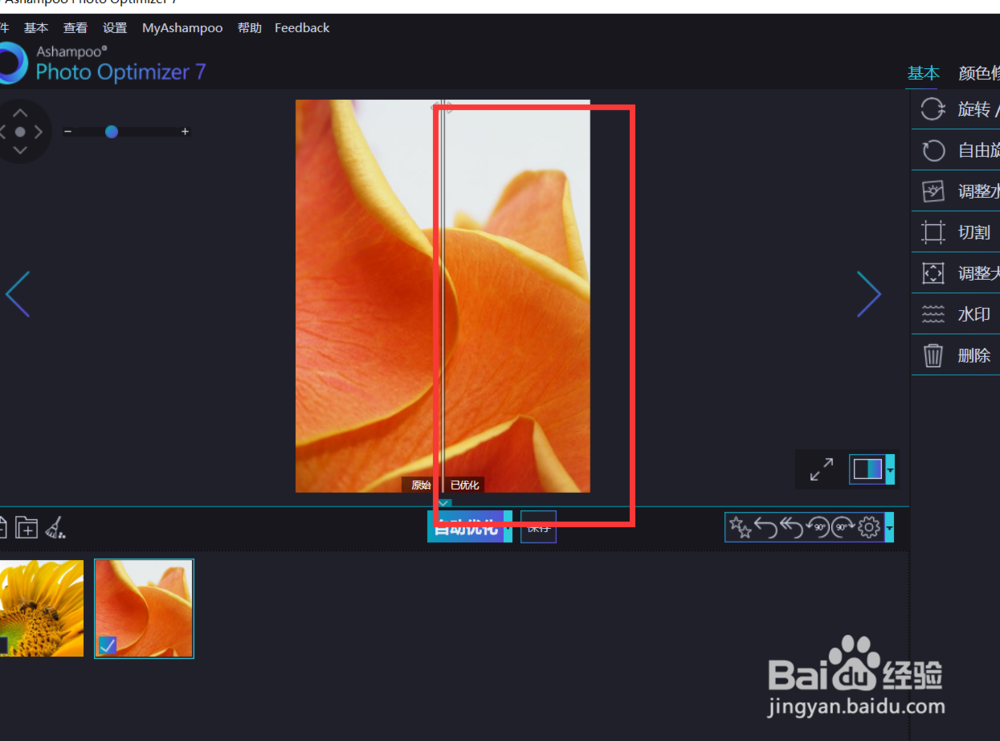Click the zoom in plus sign
Viewport: 1000px width, 741px height.
point(185,131)
